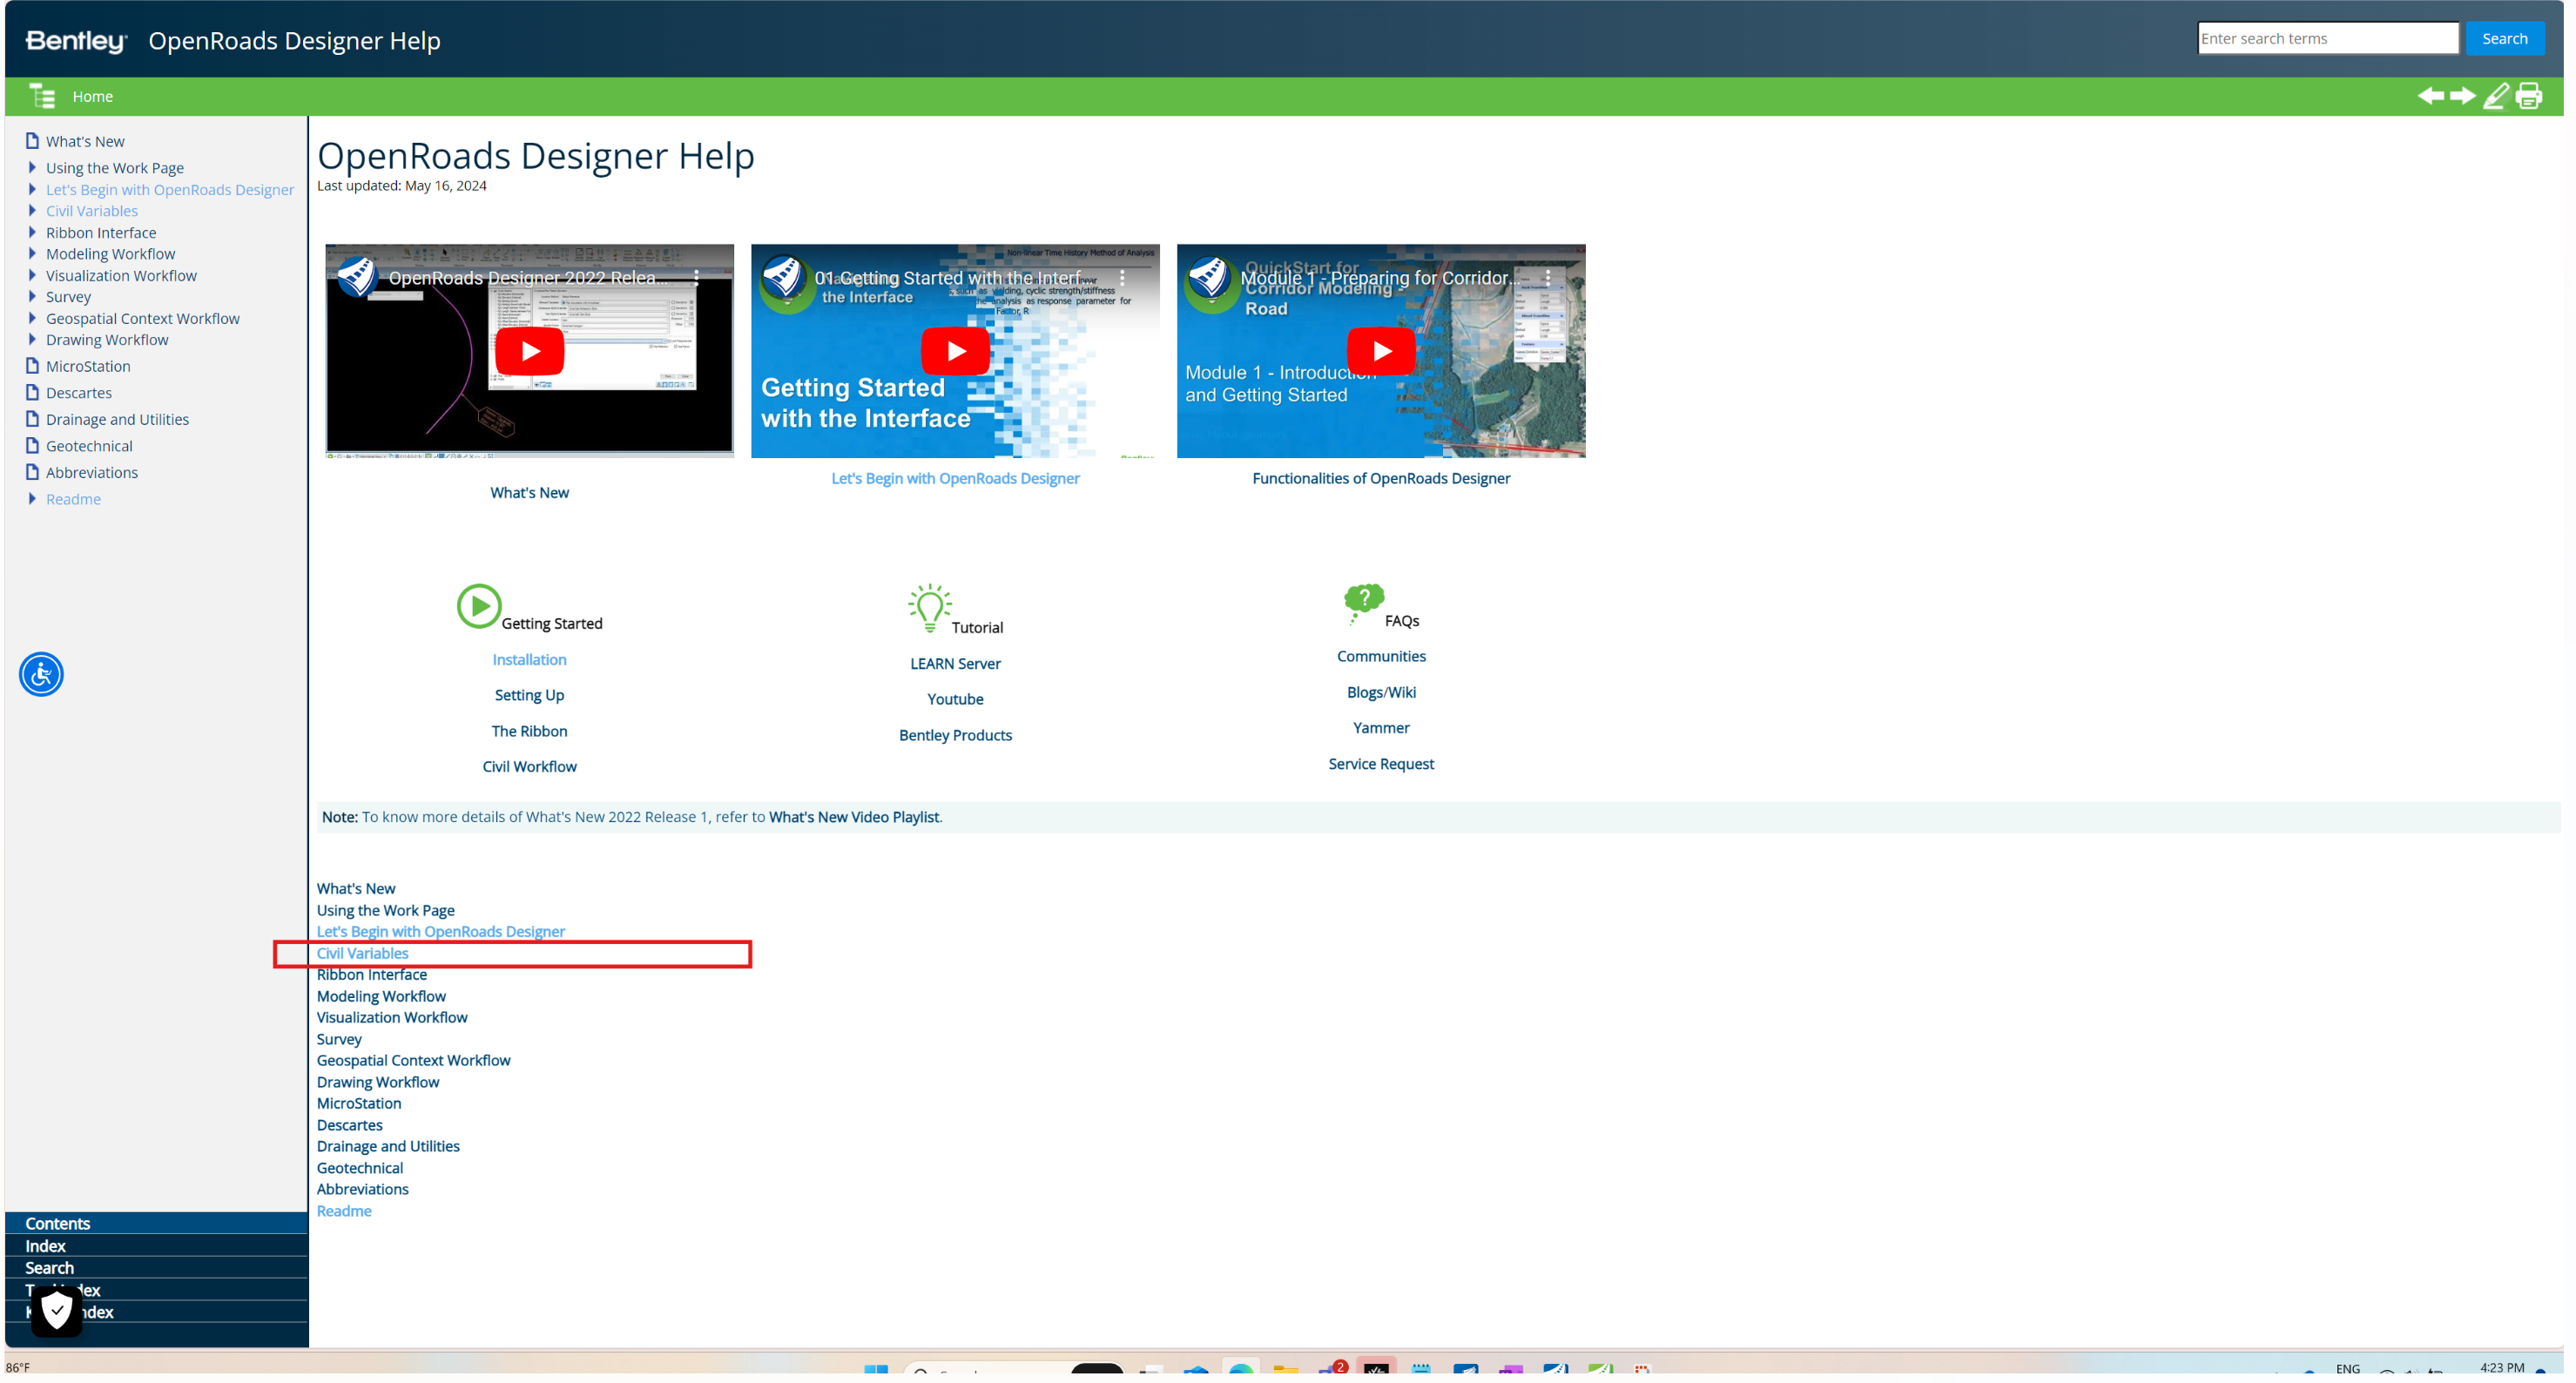Click the Drainage and Utilities page icon
Viewport: 2576px width, 1383px height.
click(x=32, y=419)
